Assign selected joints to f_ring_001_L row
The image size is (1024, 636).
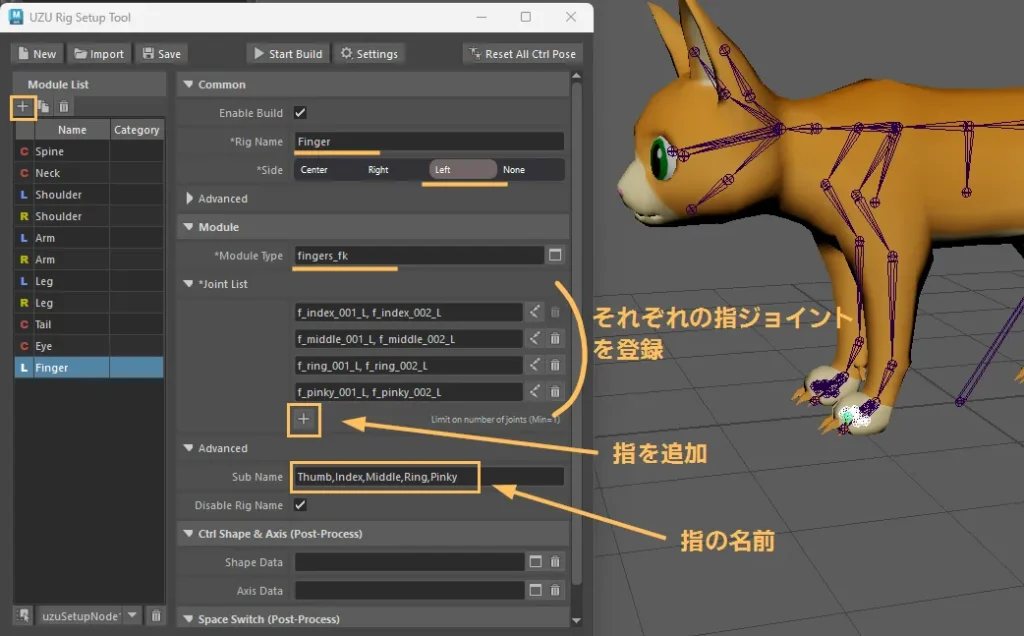535,365
